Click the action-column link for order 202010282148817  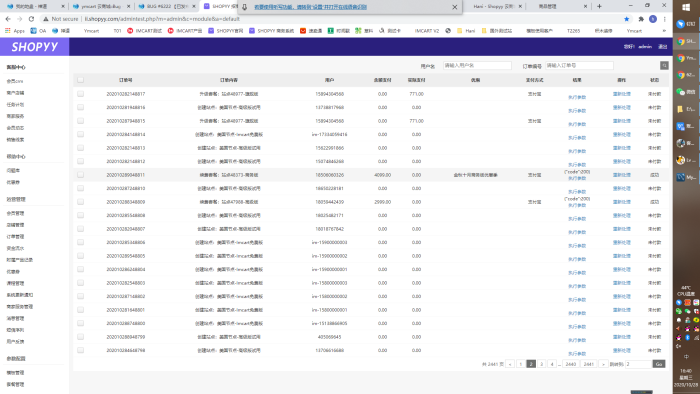(x=621, y=94)
